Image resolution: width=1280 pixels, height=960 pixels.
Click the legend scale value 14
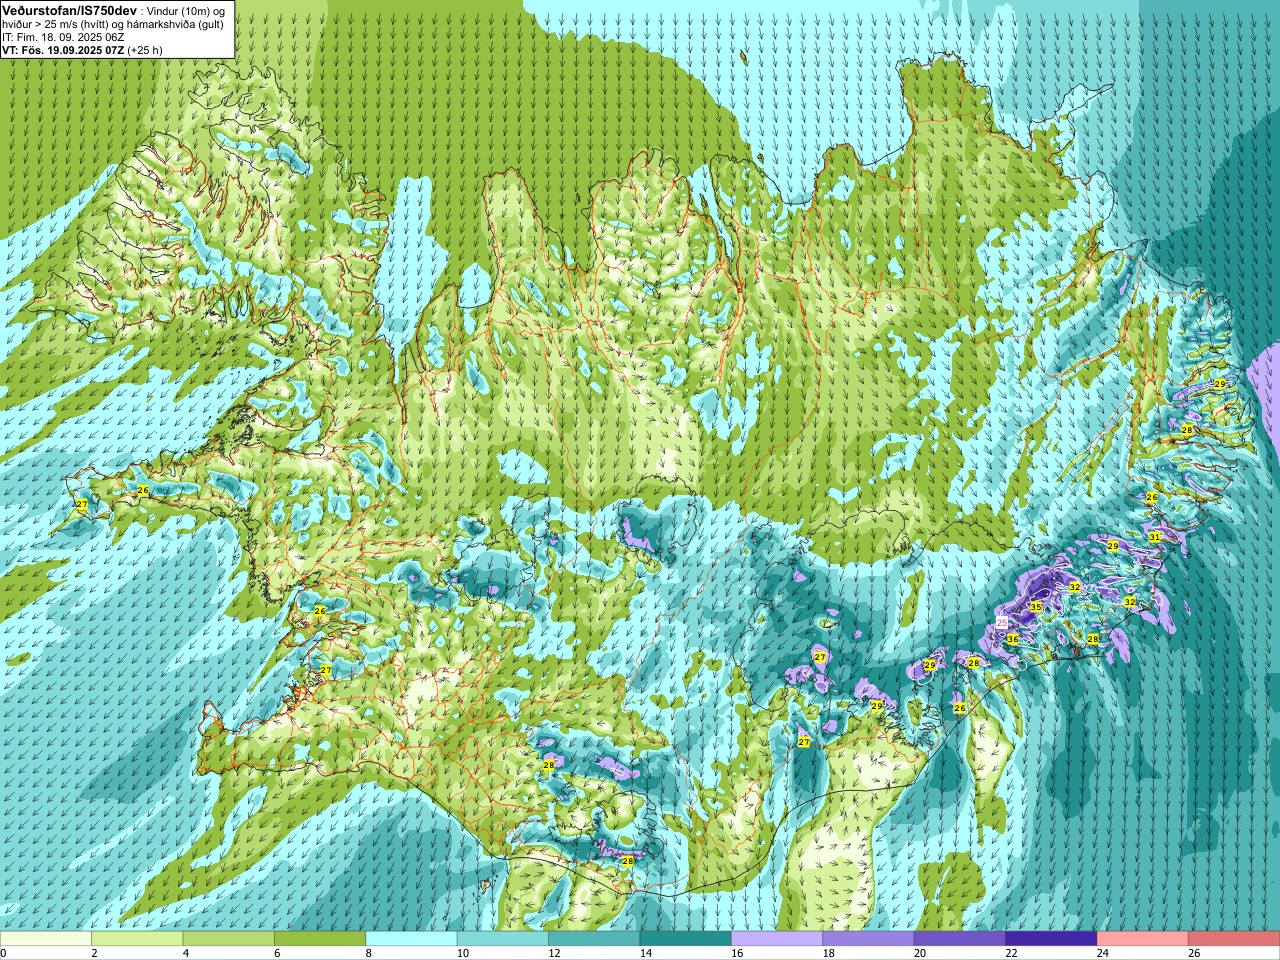click(x=645, y=953)
